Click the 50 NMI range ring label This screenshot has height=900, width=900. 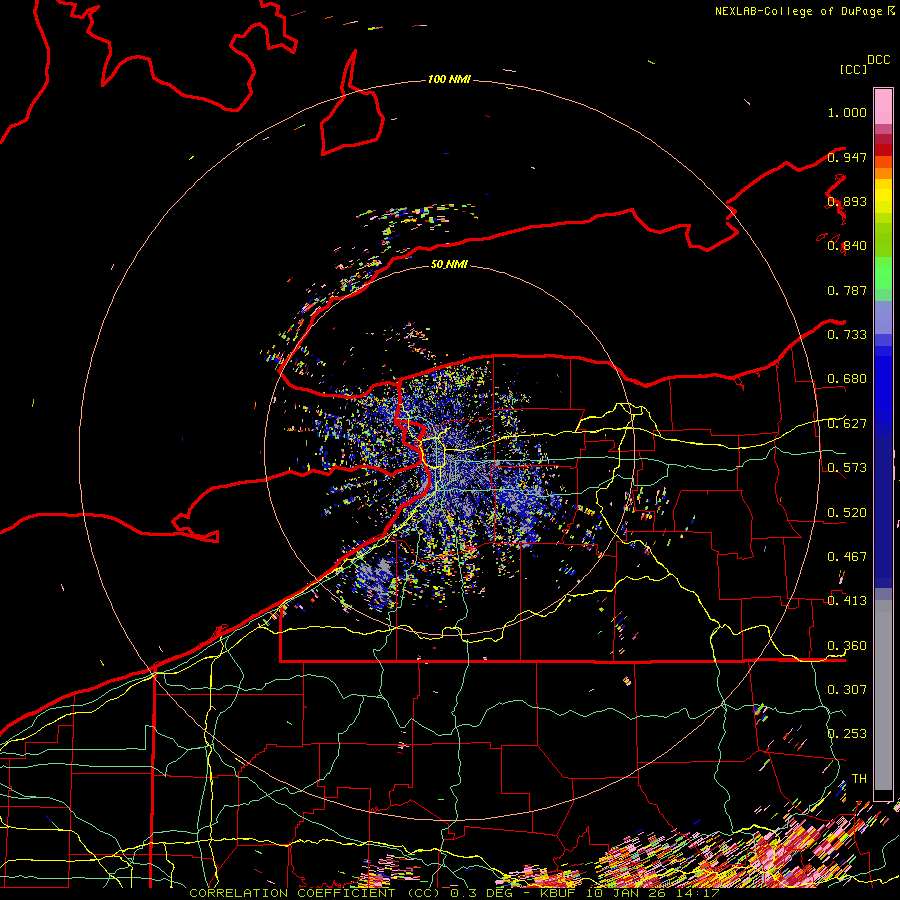pyautogui.click(x=449, y=264)
